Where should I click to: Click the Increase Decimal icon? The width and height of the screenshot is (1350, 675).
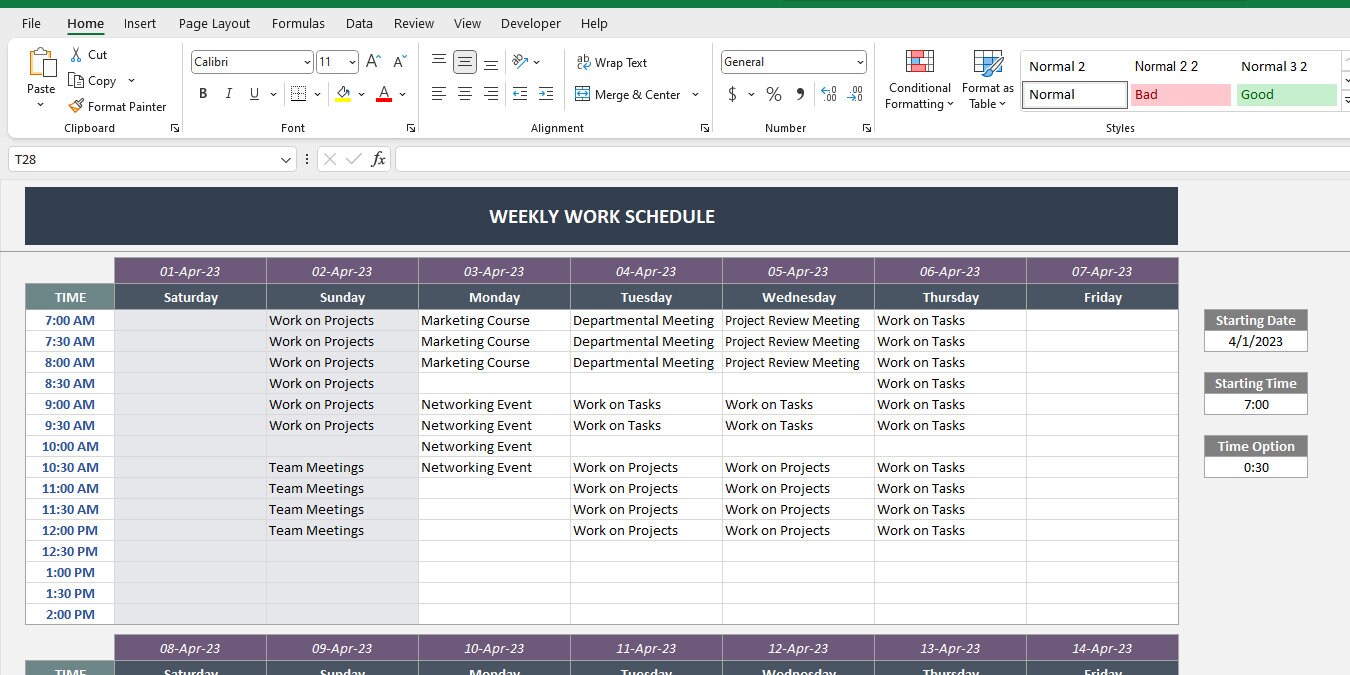(827, 95)
